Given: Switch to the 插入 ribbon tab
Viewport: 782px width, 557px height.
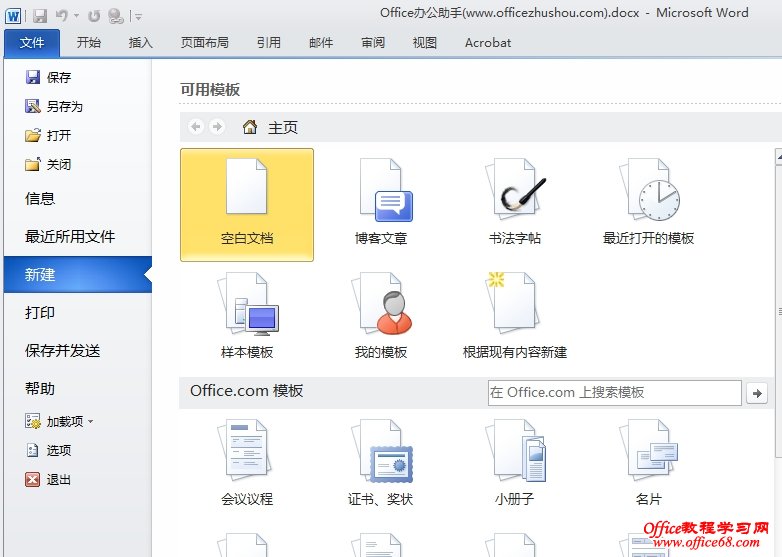Looking at the screenshot, I should (x=141, y=43).
